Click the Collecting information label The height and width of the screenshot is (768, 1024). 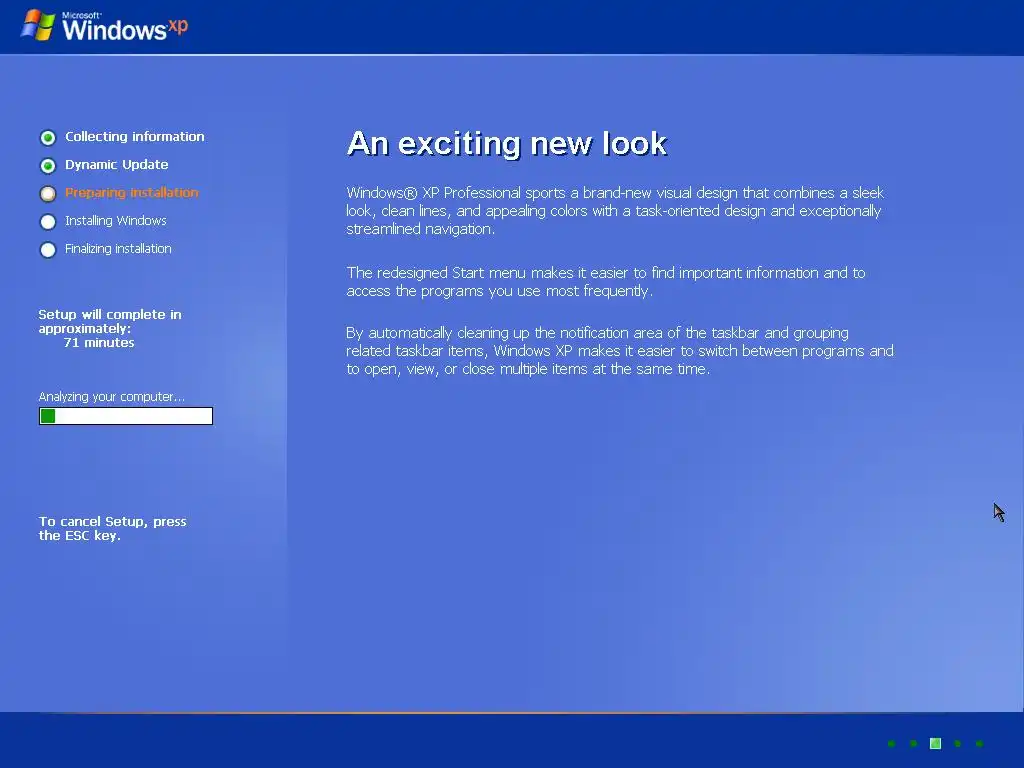point(135,136)
